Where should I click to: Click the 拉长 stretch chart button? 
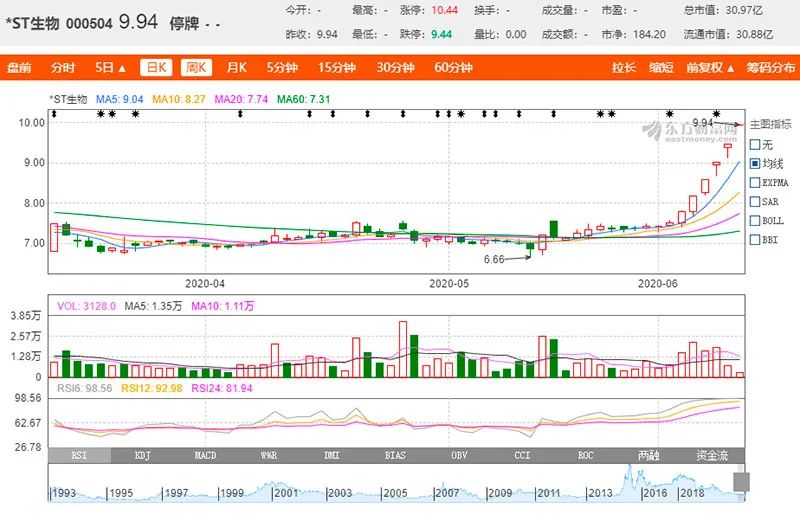(623, 68)
